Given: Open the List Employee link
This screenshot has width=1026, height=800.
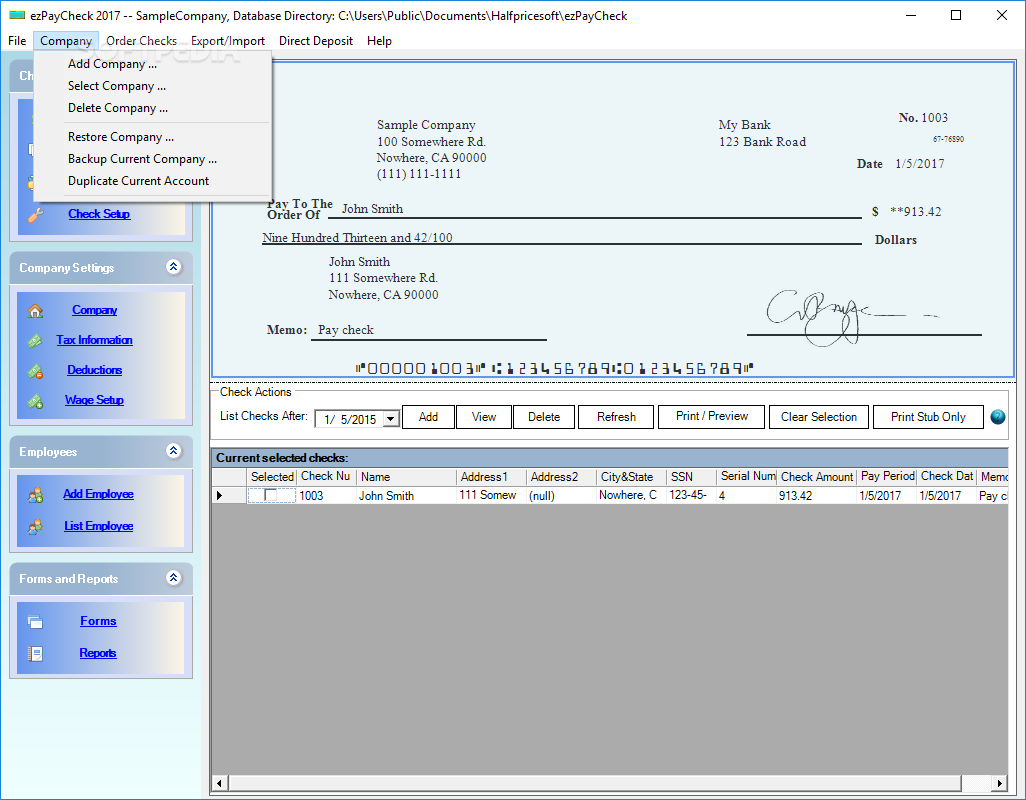Looking at the screenshot, I should pos(98,526).
